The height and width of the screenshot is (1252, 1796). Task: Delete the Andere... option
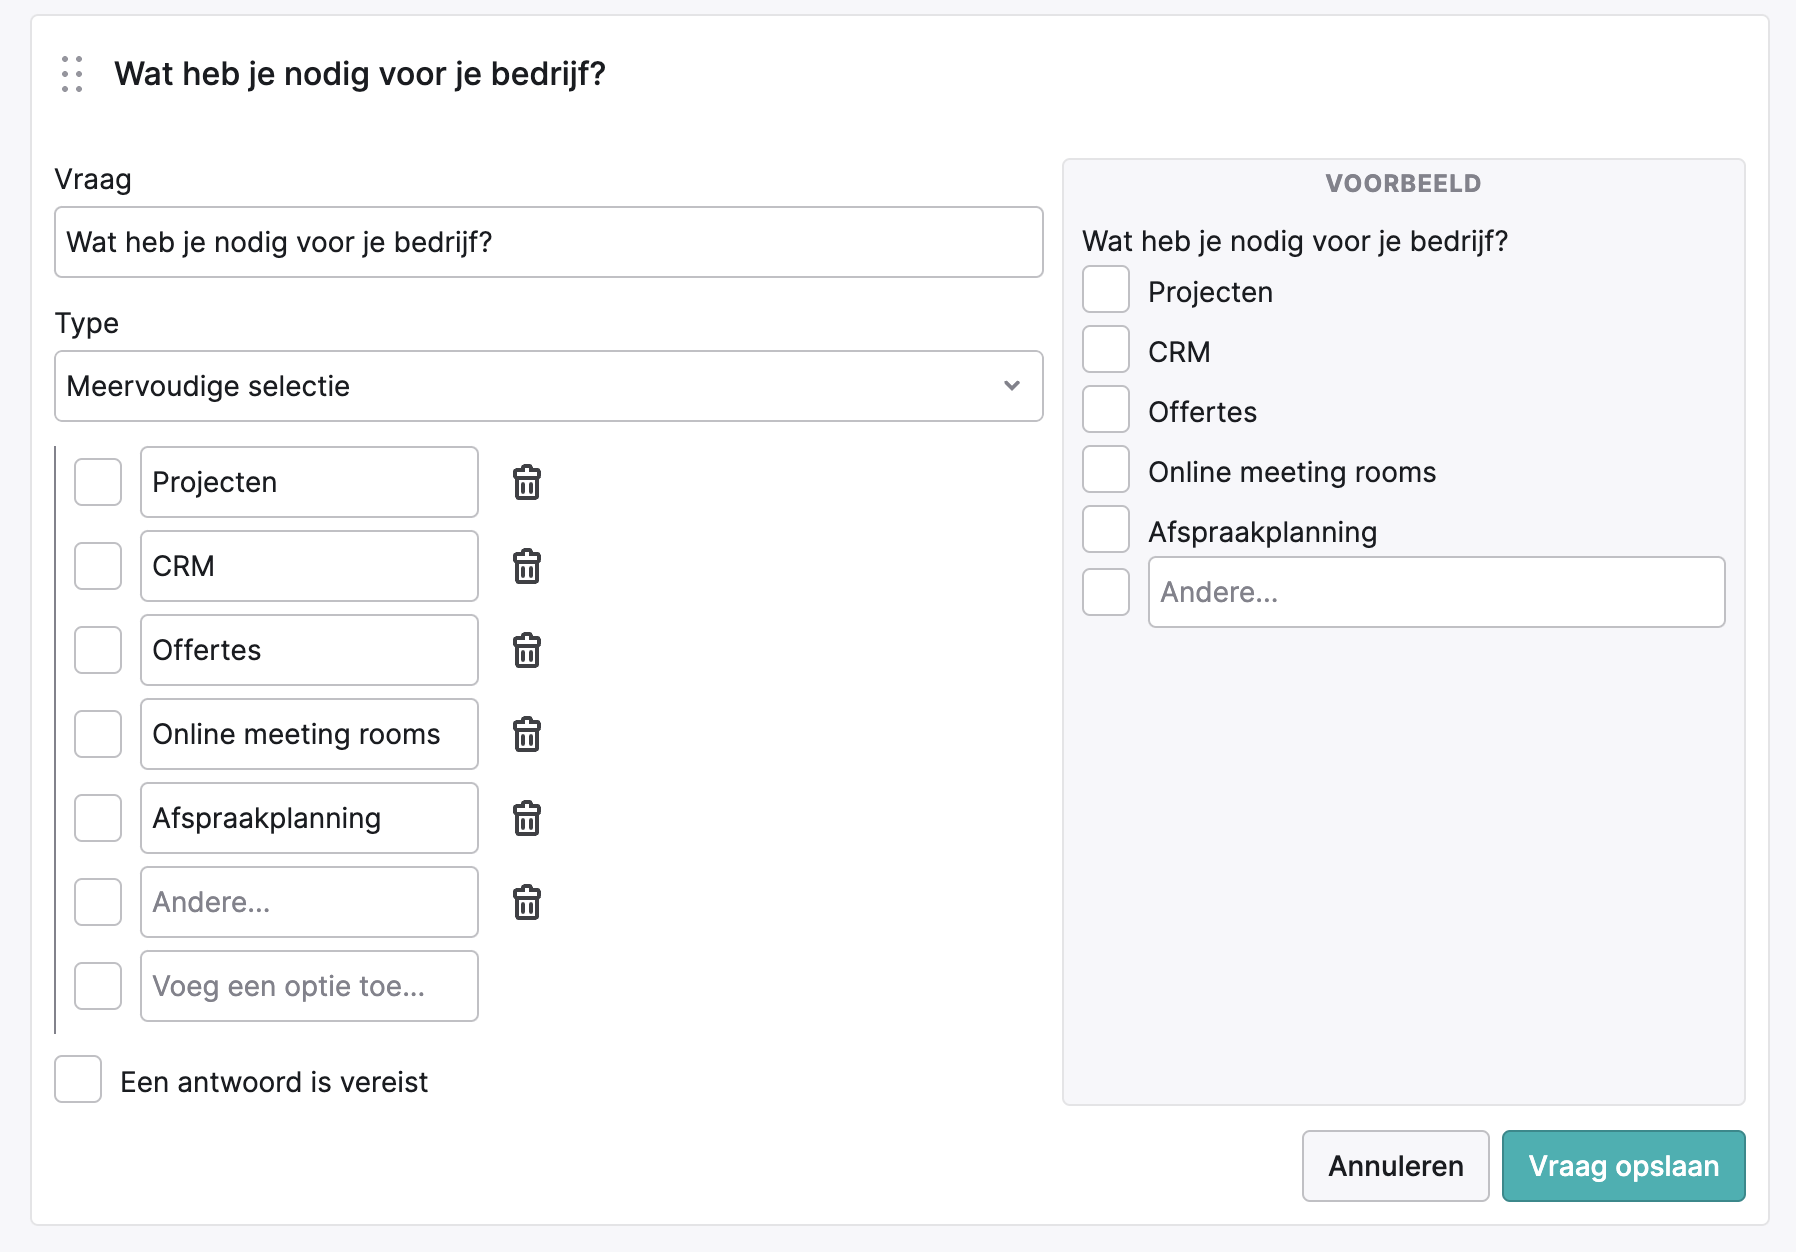527,902
